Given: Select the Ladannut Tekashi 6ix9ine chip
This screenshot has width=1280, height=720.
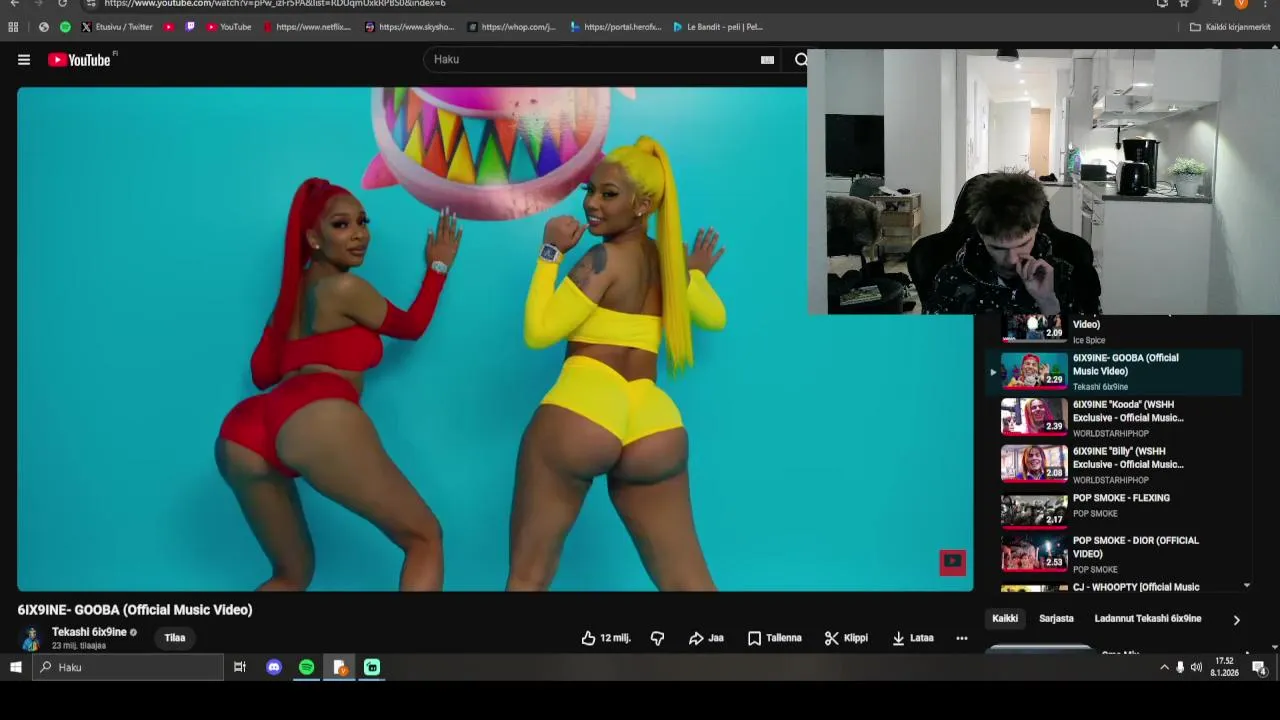Looking at the screenshot, I should 1148,619.
